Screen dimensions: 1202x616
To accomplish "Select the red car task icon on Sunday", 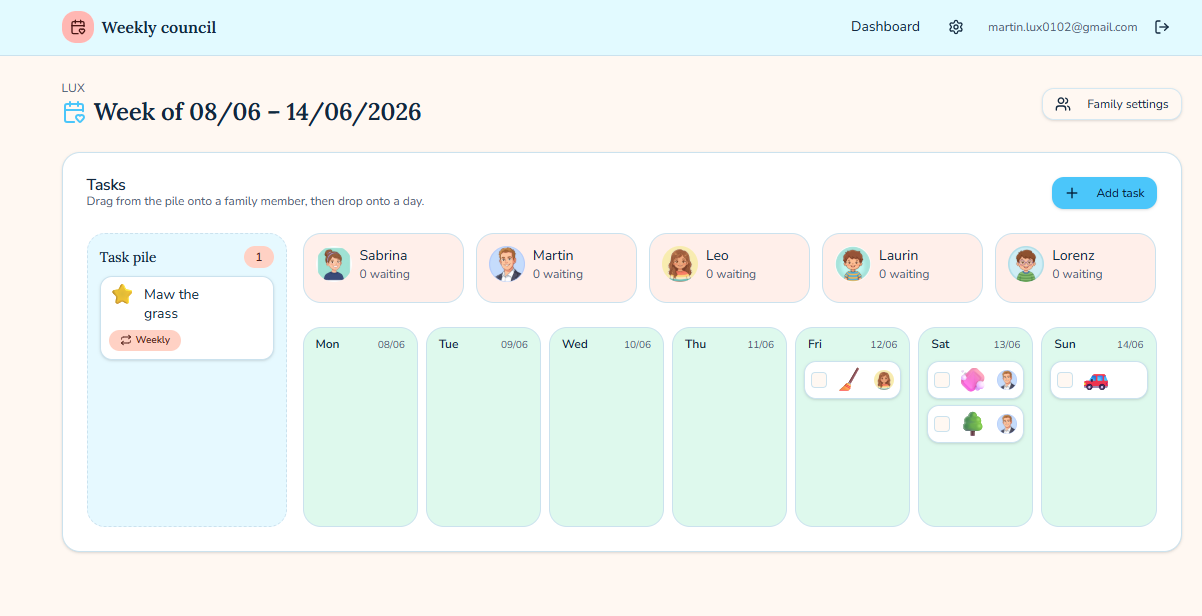I will coord(1096,380).
